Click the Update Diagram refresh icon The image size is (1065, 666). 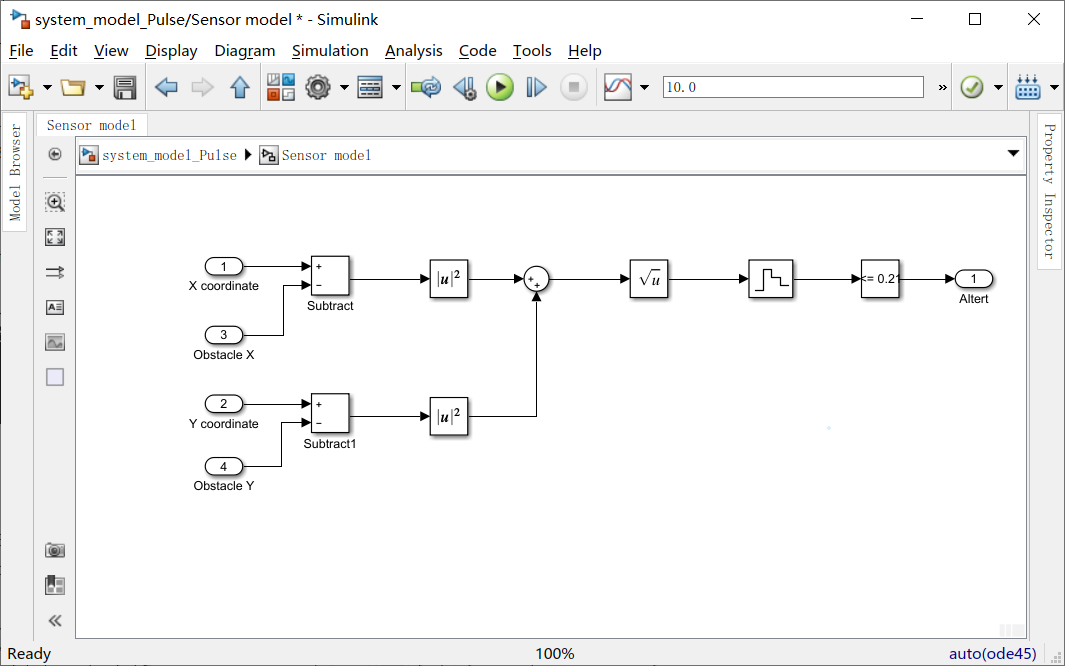(x=426, y=87)
